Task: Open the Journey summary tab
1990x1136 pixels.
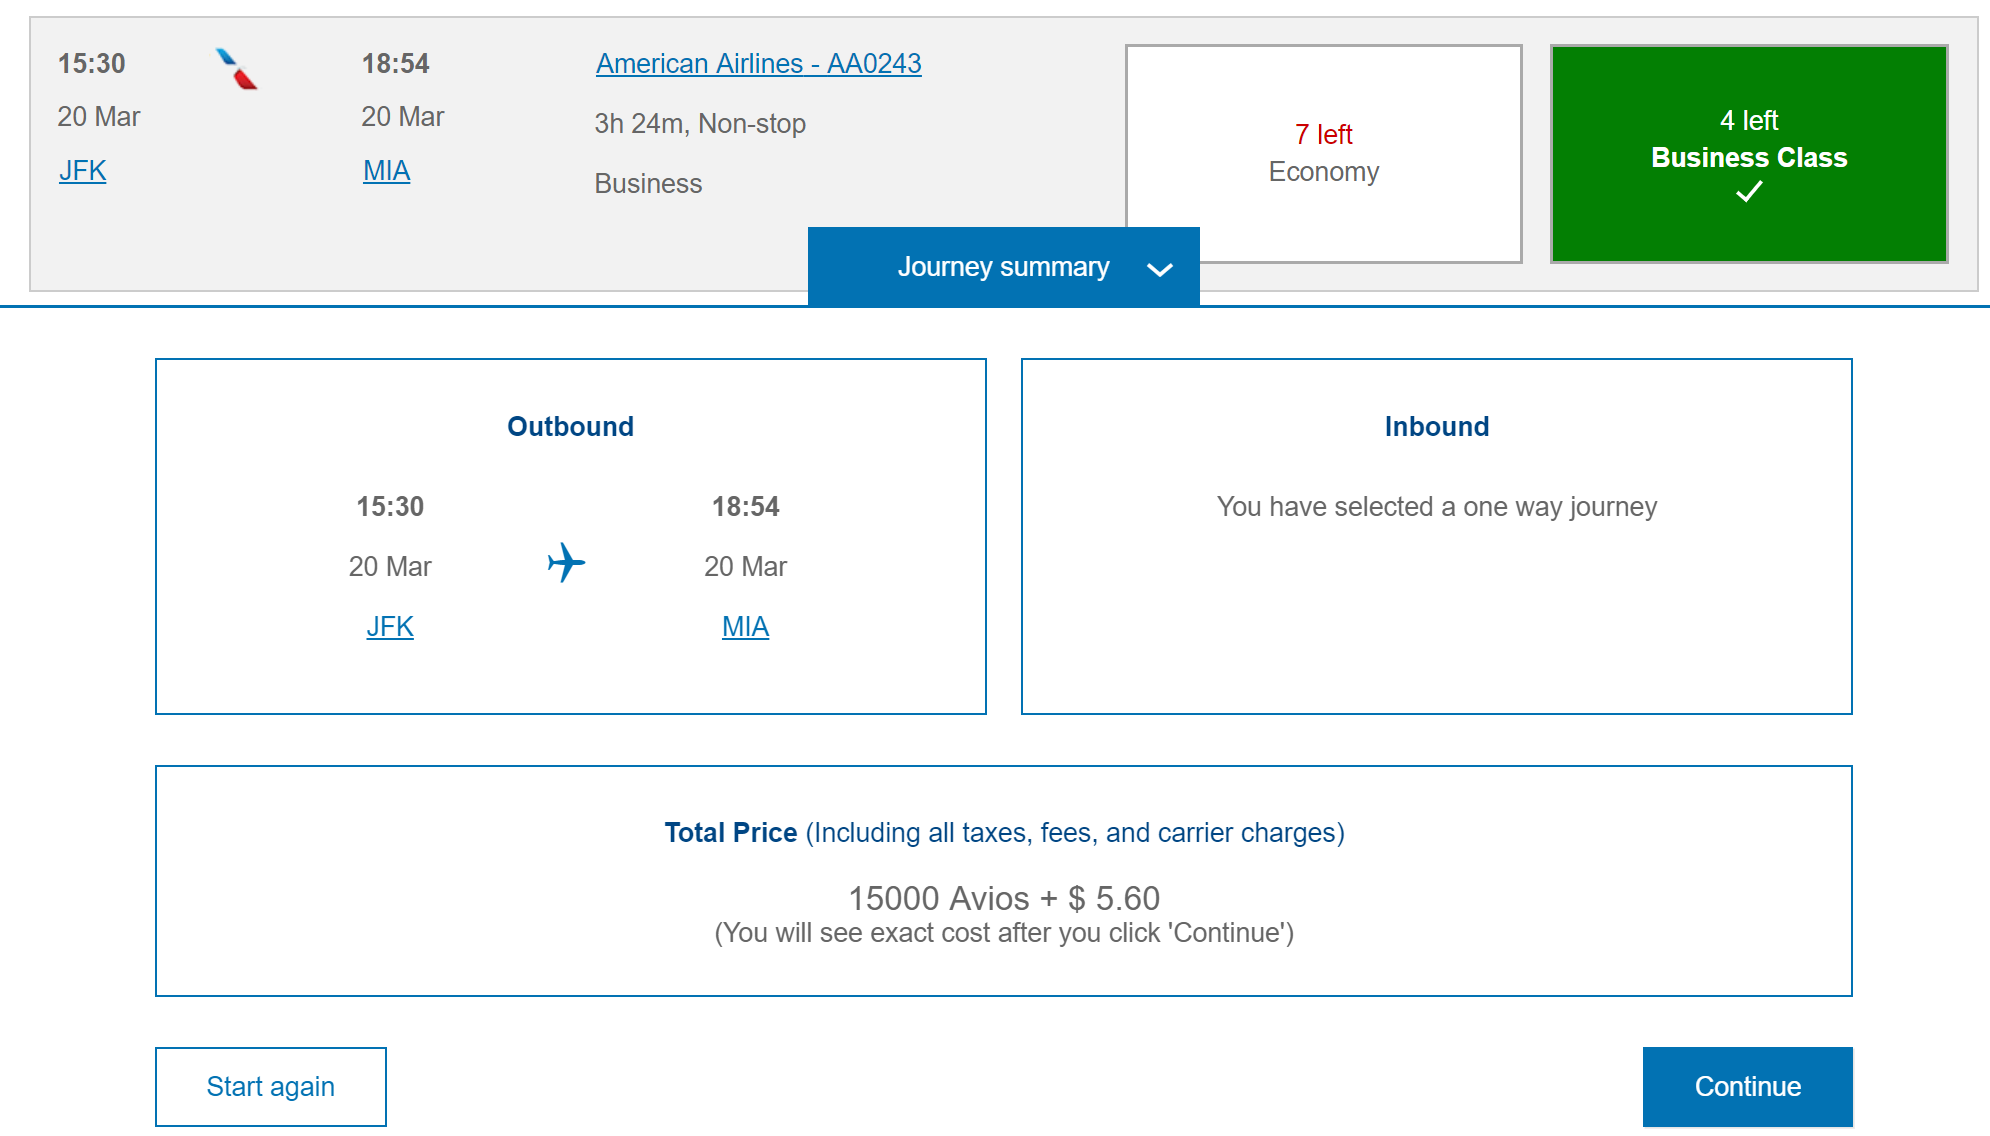Action: pyautogui.click(x=1002, y=267)
